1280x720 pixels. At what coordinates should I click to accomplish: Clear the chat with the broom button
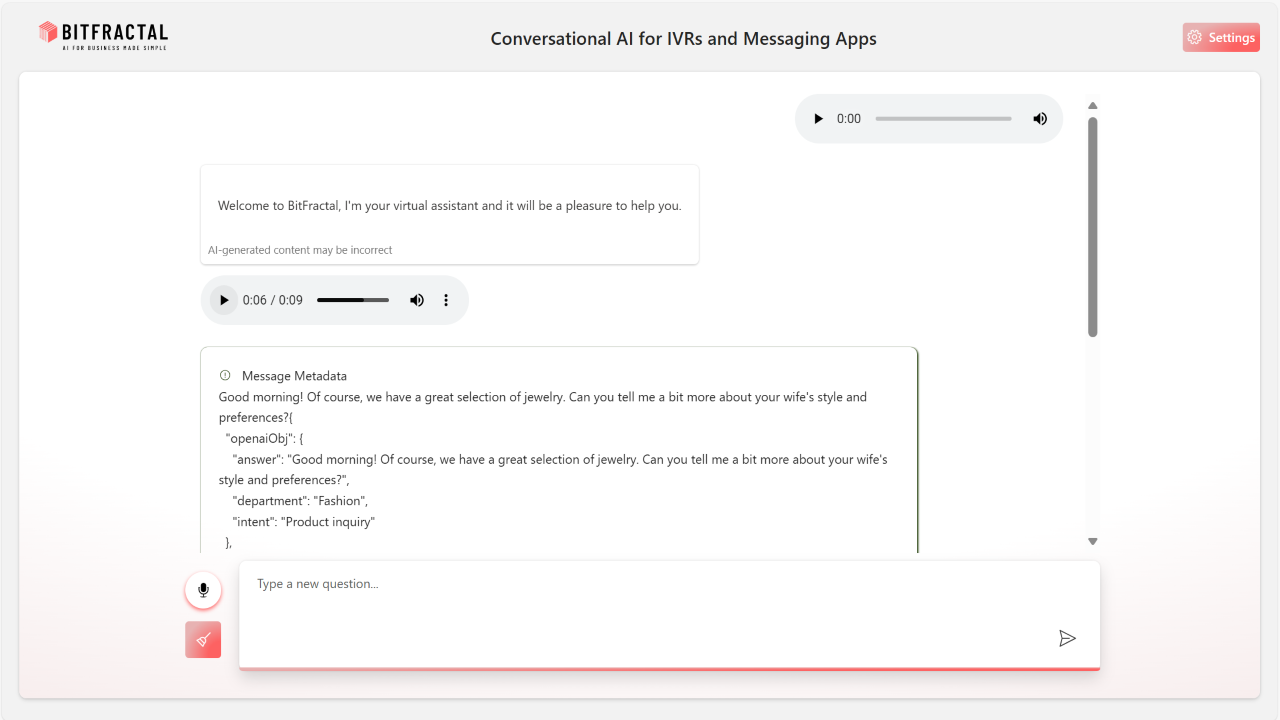coord(203,640)
